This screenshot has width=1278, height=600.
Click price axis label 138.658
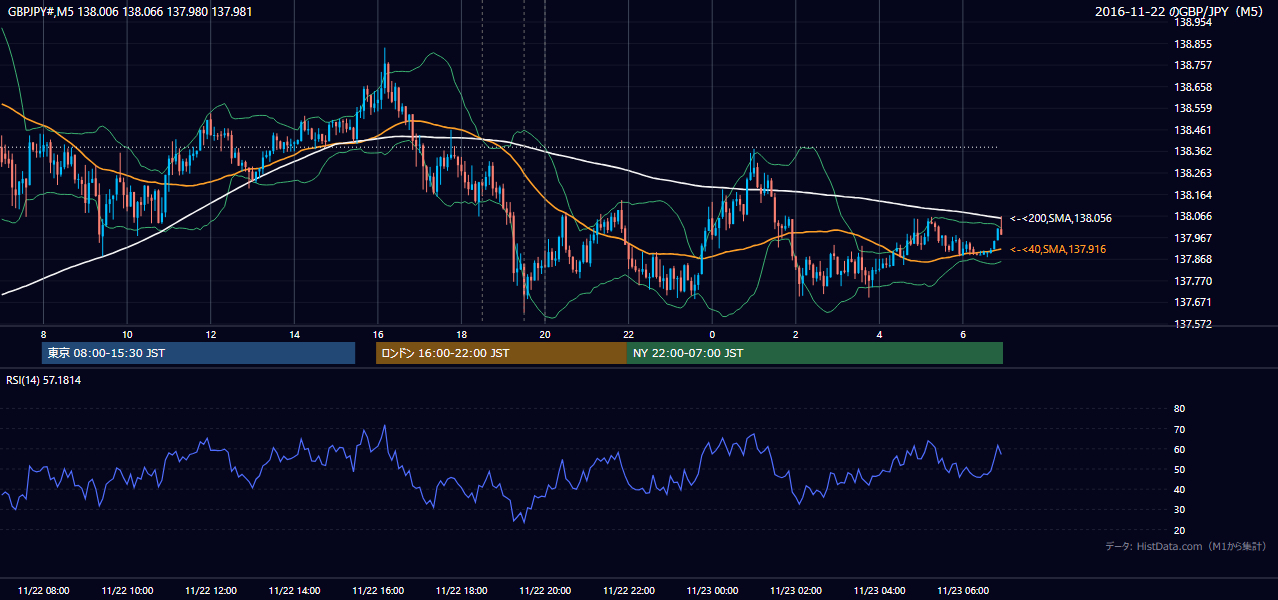1193,87
